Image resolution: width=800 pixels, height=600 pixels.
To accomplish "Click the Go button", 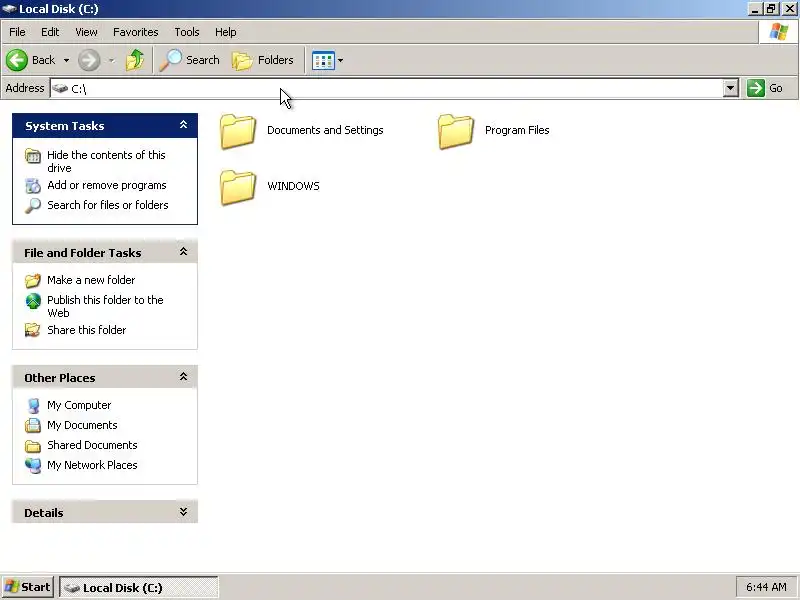I will (x=765, y=88).
